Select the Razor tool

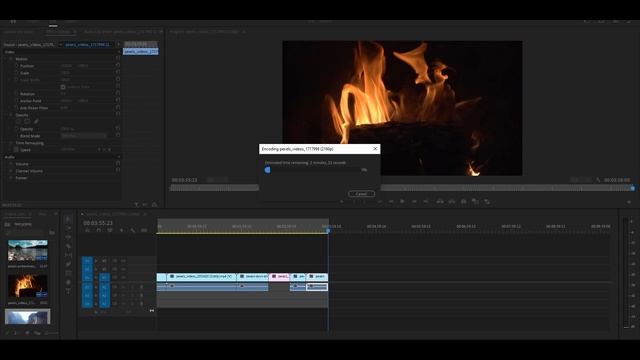point(68,246)
